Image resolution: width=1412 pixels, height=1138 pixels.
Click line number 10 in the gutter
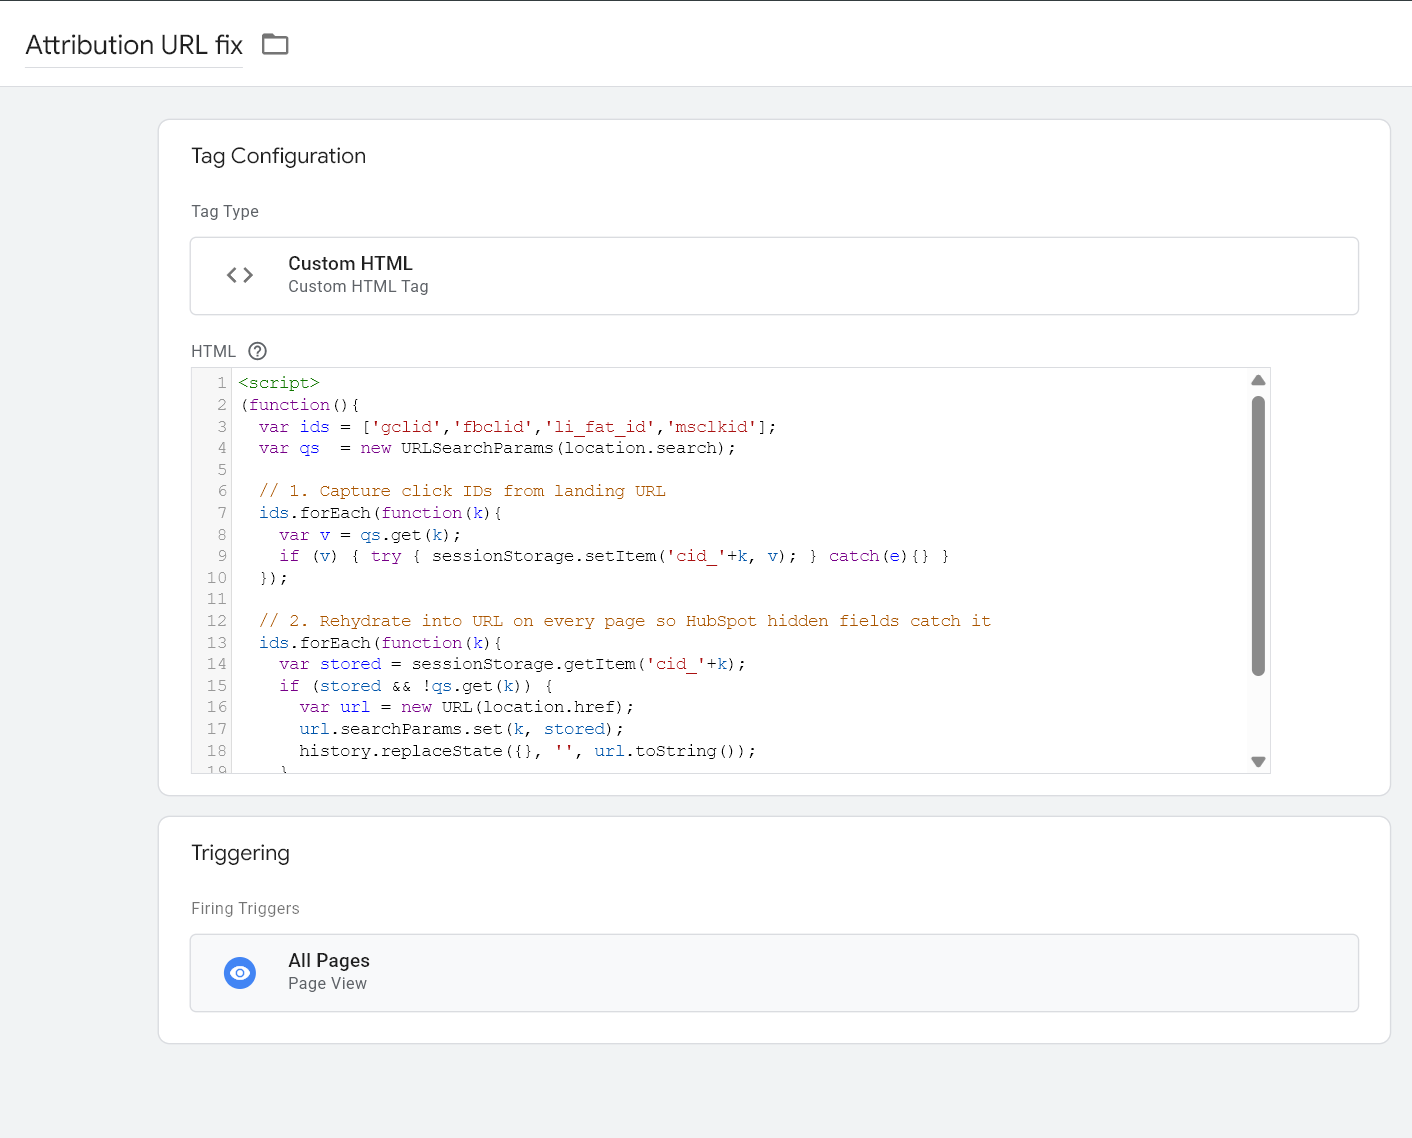coord(217,578)
